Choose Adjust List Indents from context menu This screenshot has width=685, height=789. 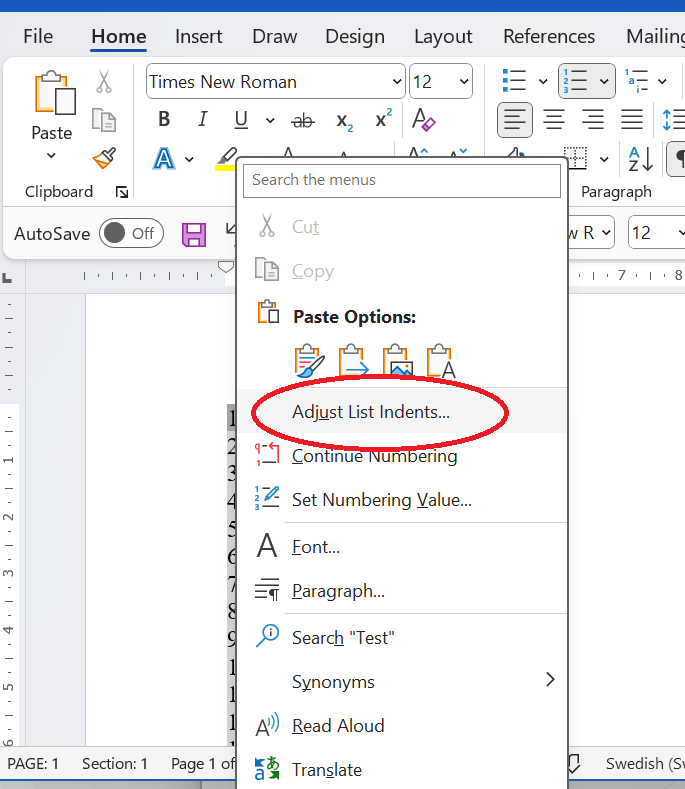[x=402, y=412]
